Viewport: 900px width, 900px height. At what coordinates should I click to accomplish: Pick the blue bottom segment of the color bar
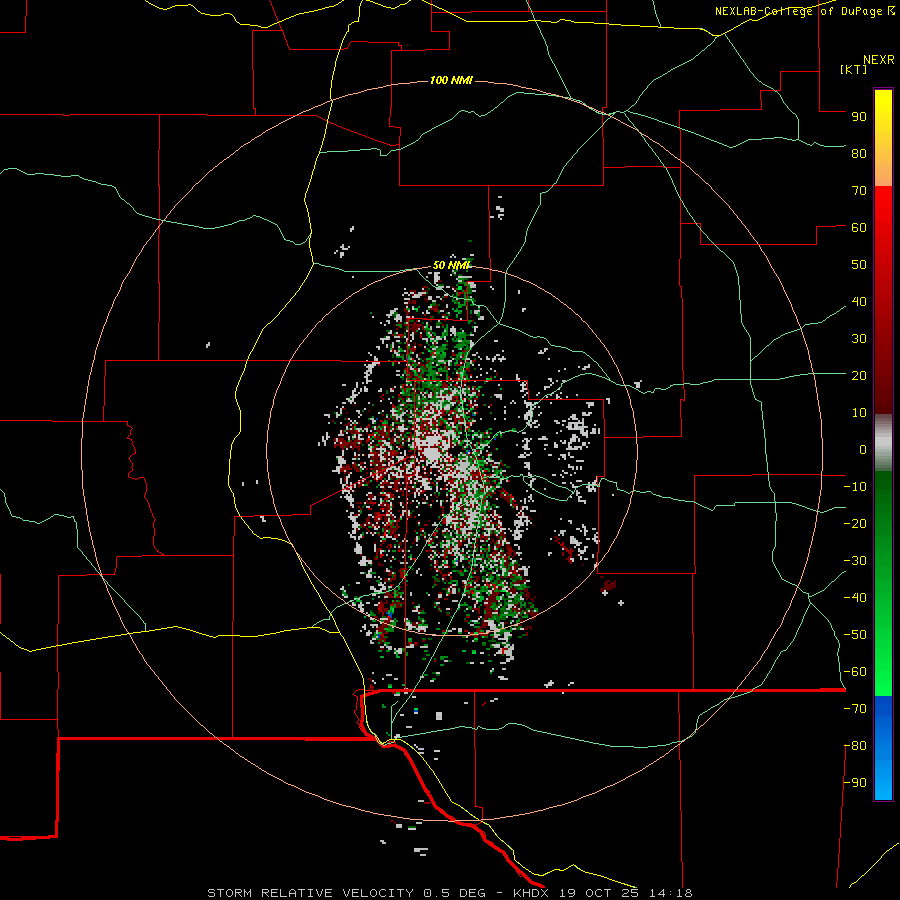(883, 748)
